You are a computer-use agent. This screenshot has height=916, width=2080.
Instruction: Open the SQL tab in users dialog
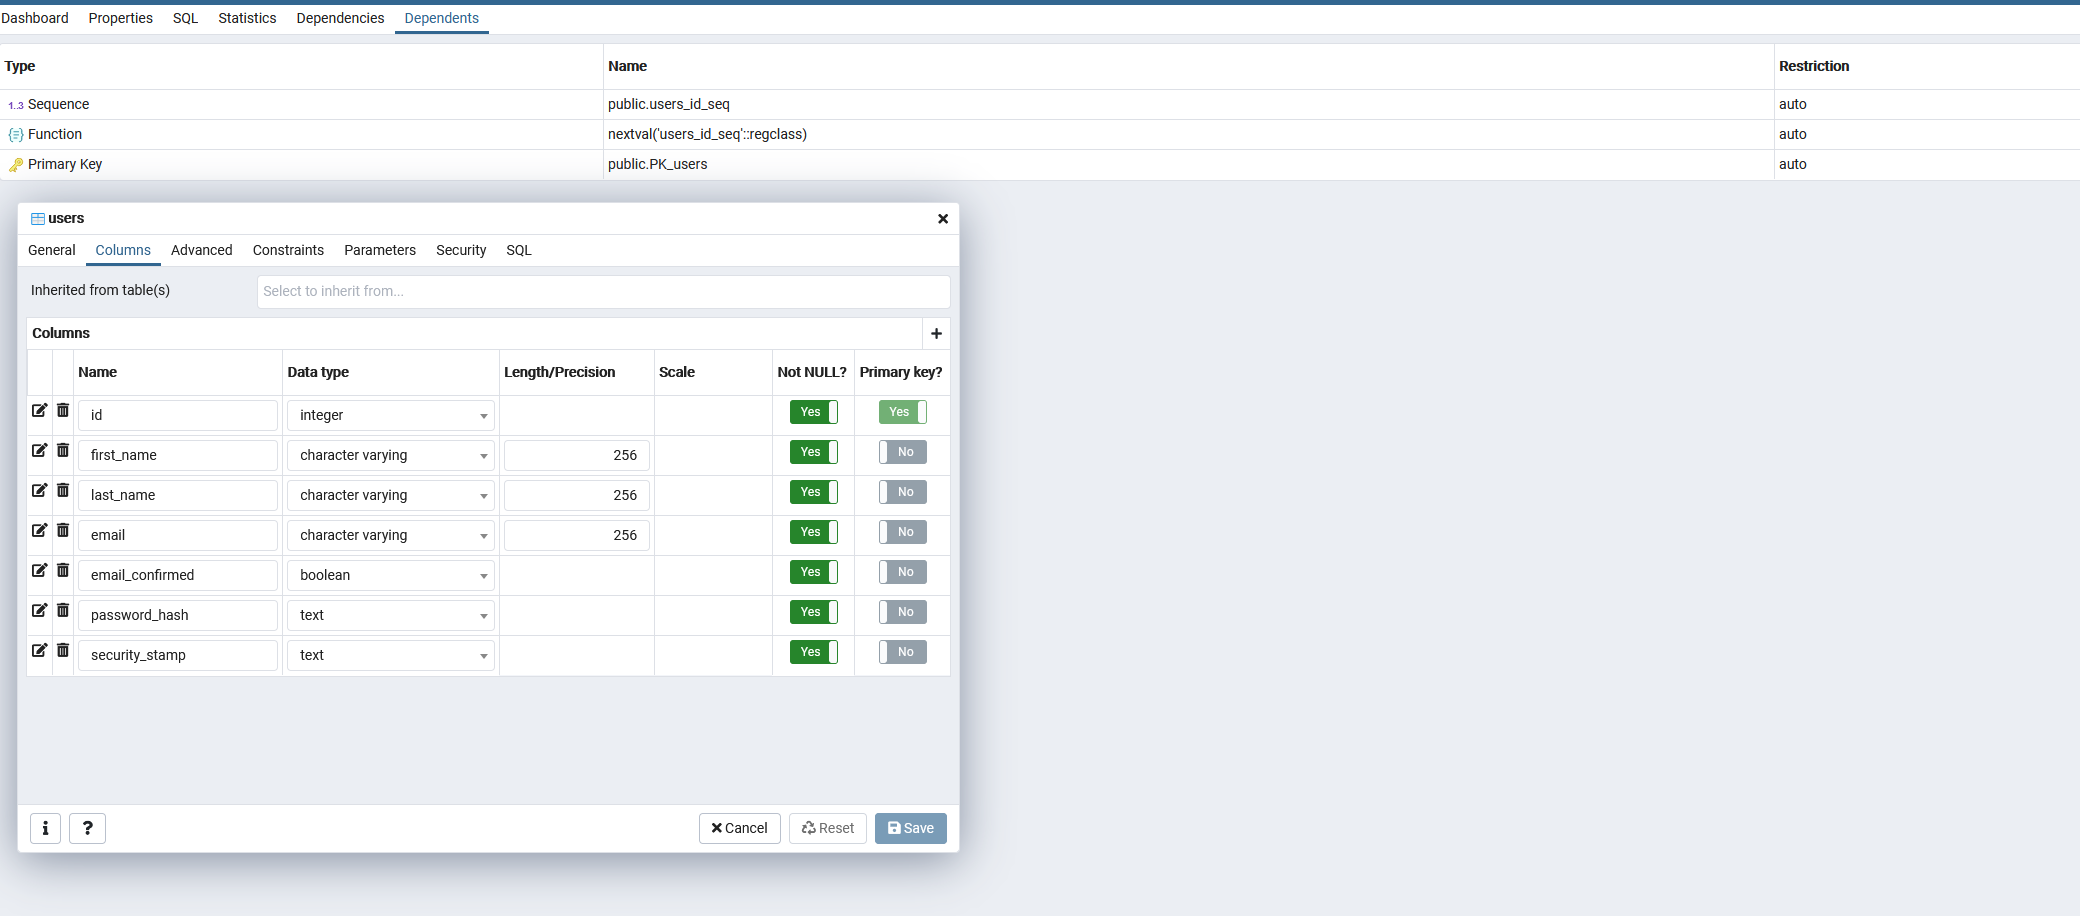(519, 250)
